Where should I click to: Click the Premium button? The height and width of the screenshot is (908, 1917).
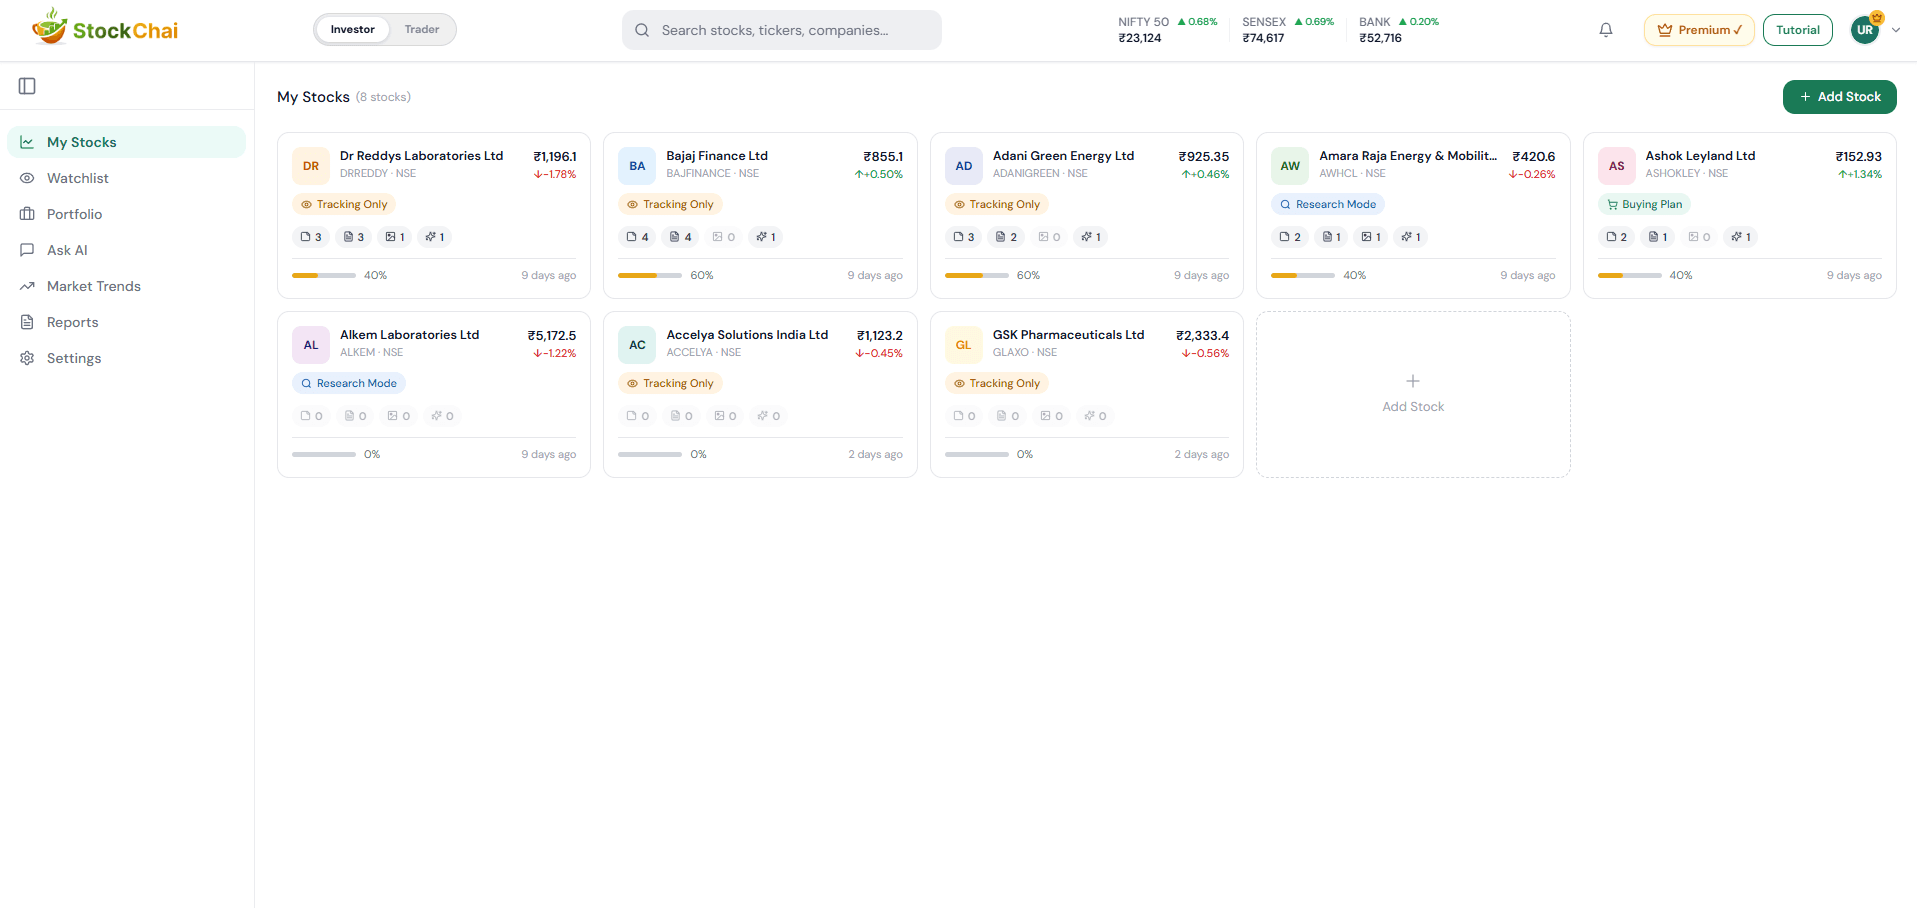[x=1699, y=30]
